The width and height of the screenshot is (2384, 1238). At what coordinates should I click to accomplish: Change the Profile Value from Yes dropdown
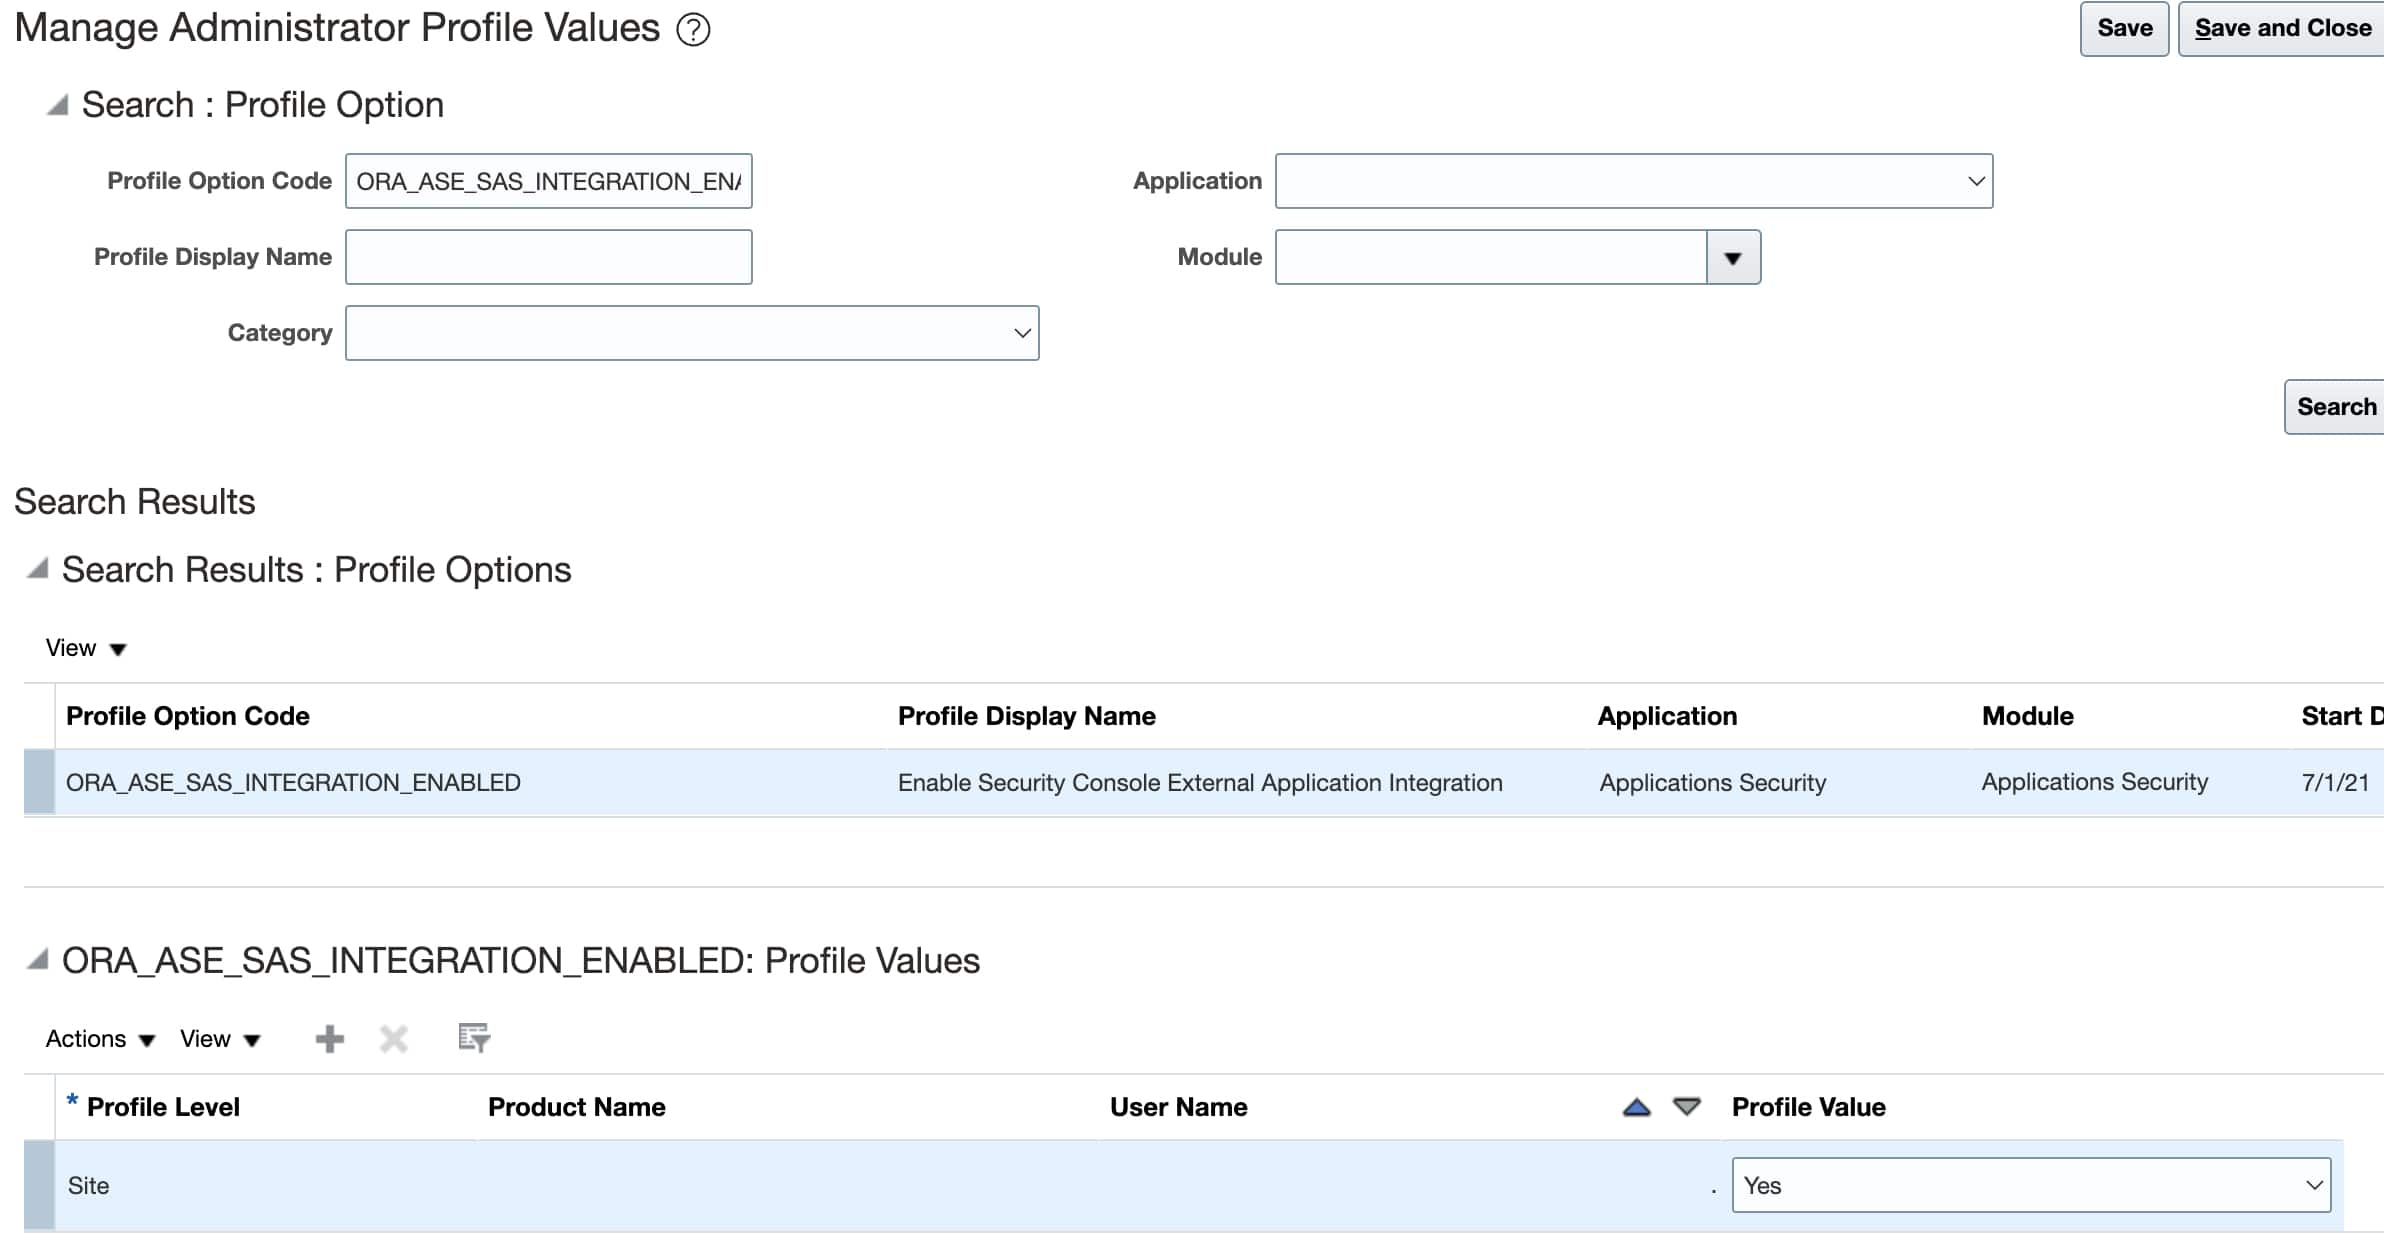2316,1185
